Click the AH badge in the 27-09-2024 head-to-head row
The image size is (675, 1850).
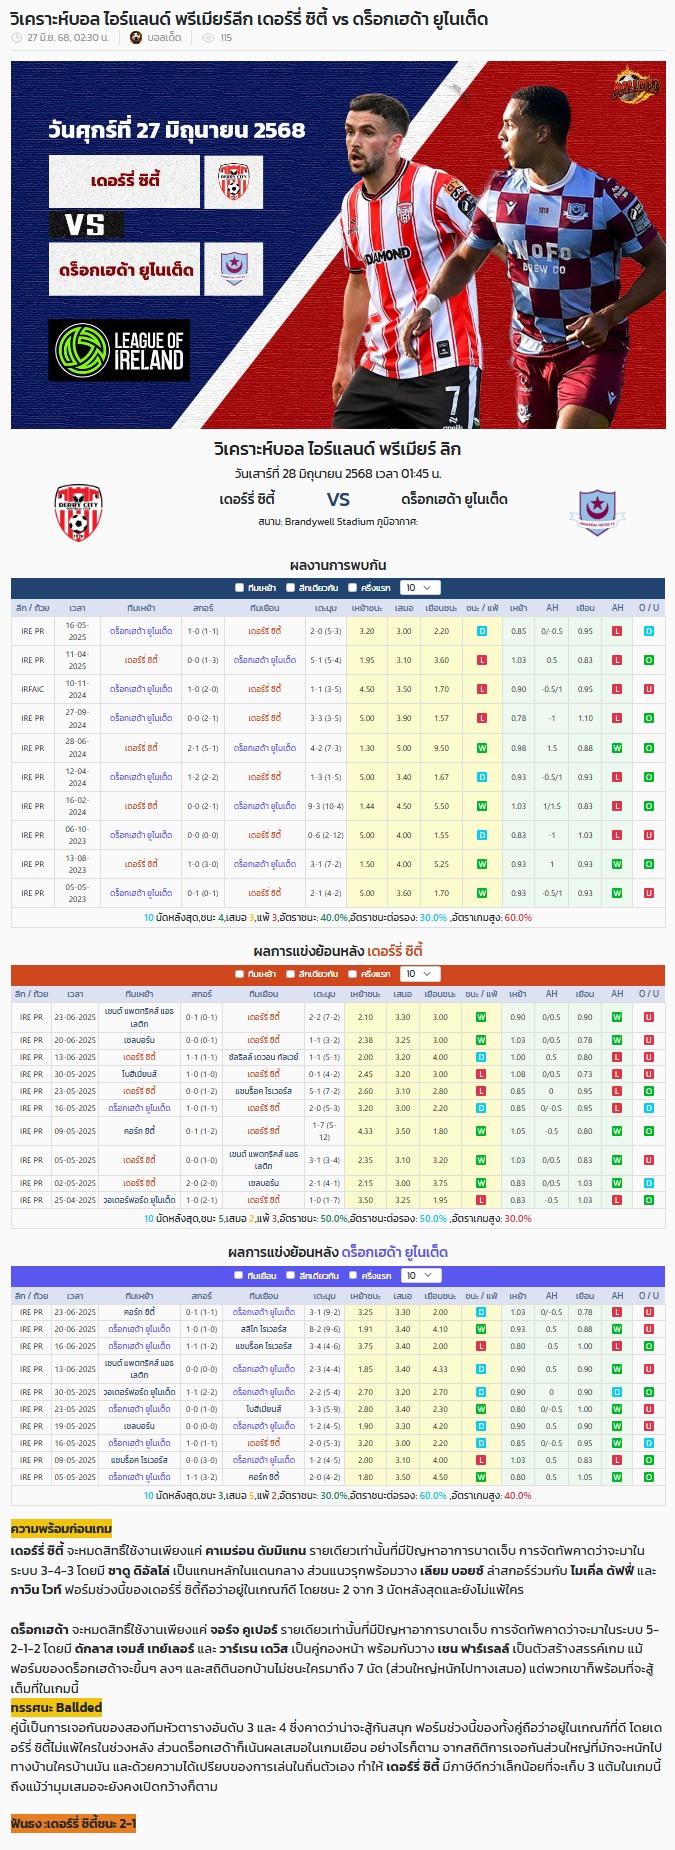click(x=617, y=718)
